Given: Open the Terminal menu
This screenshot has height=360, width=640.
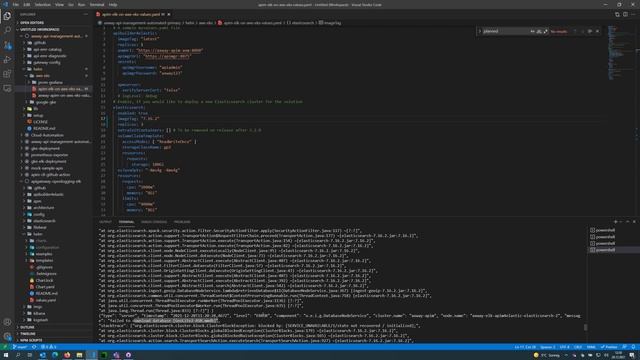Looking at the screenshot, I should (97, 4).
